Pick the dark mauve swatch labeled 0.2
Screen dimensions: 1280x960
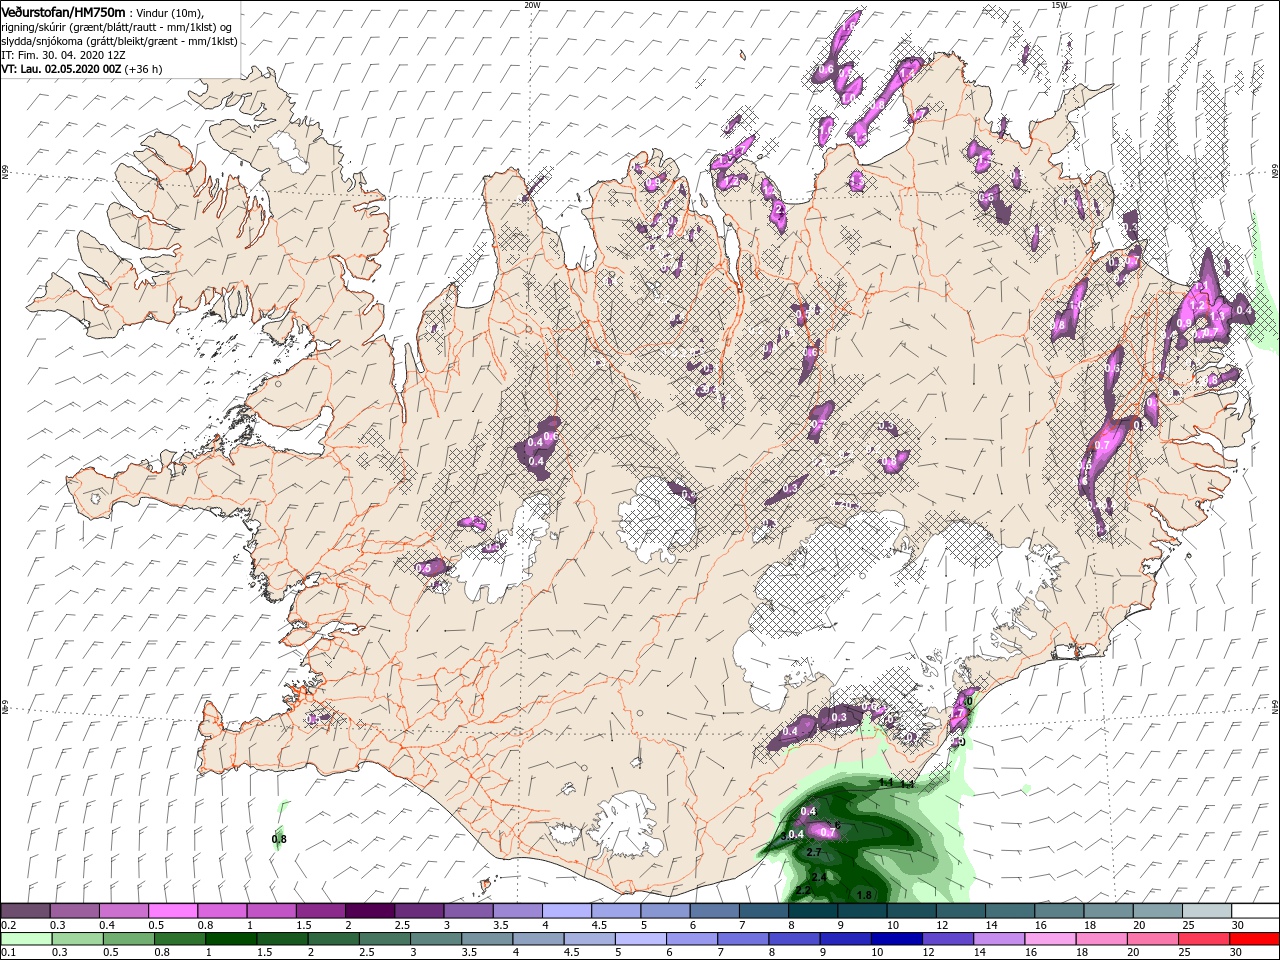(25, 910)
